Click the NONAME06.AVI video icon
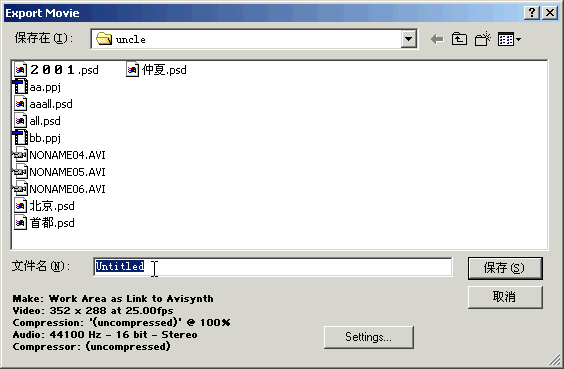Image resolution: width=564 pixels, height=369 pixels. 20,189
